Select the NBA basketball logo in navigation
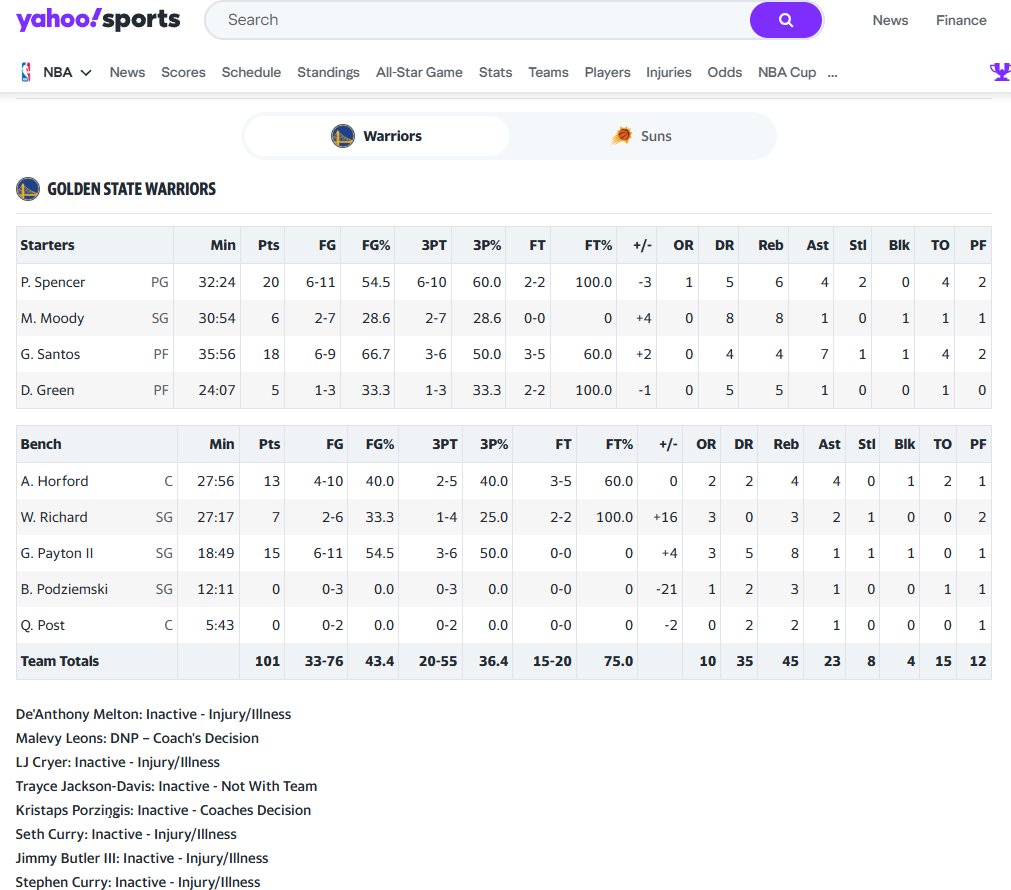1011x890 pixels. tap(26, 71)
